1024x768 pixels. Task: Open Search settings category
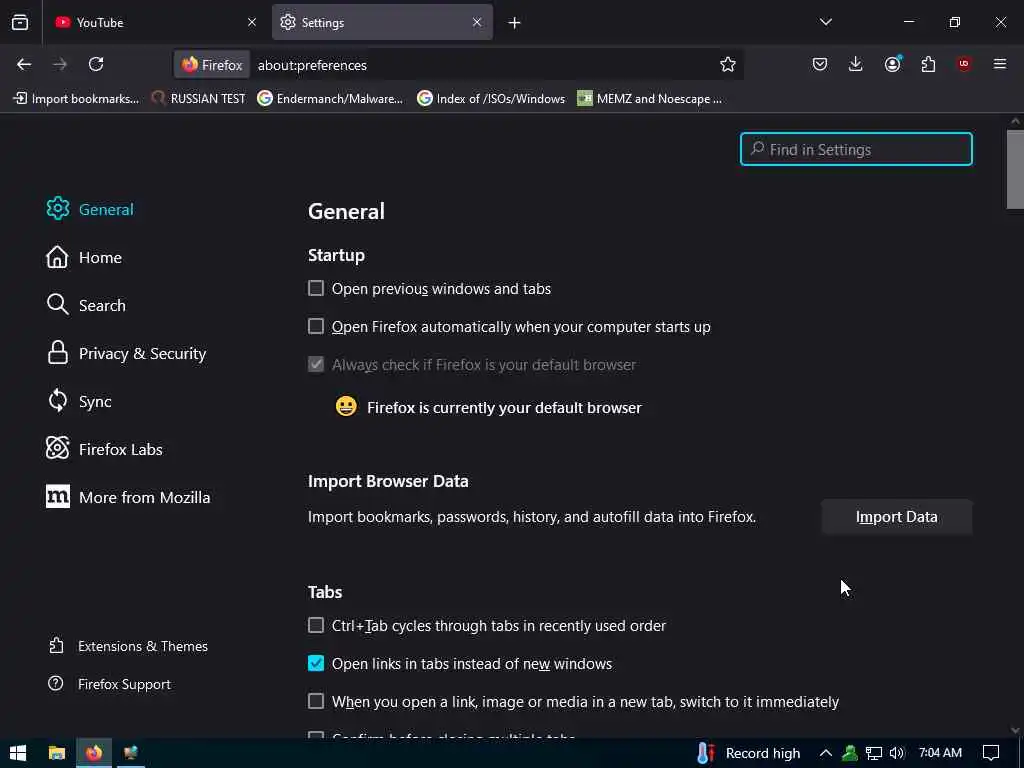(86, 305)
